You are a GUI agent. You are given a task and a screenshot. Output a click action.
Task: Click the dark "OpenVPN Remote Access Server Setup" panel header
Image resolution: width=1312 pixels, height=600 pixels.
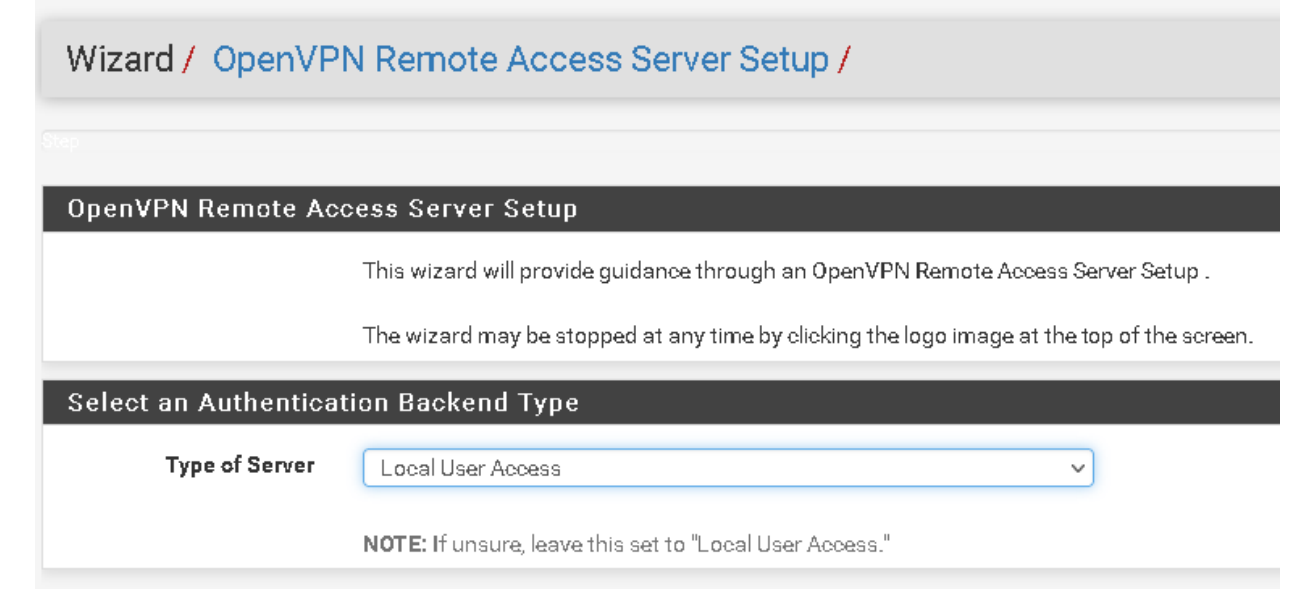point(322,209)
